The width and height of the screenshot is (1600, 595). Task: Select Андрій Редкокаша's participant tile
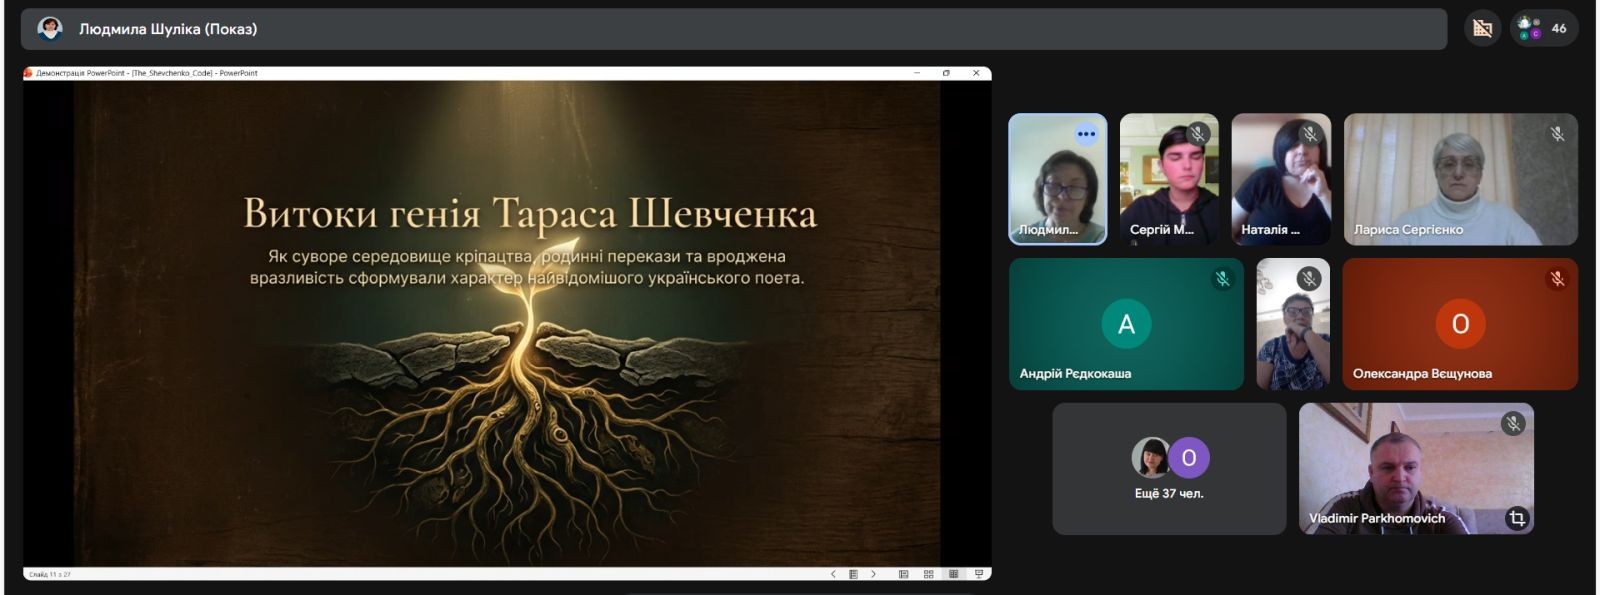(x=1126, y=324)
